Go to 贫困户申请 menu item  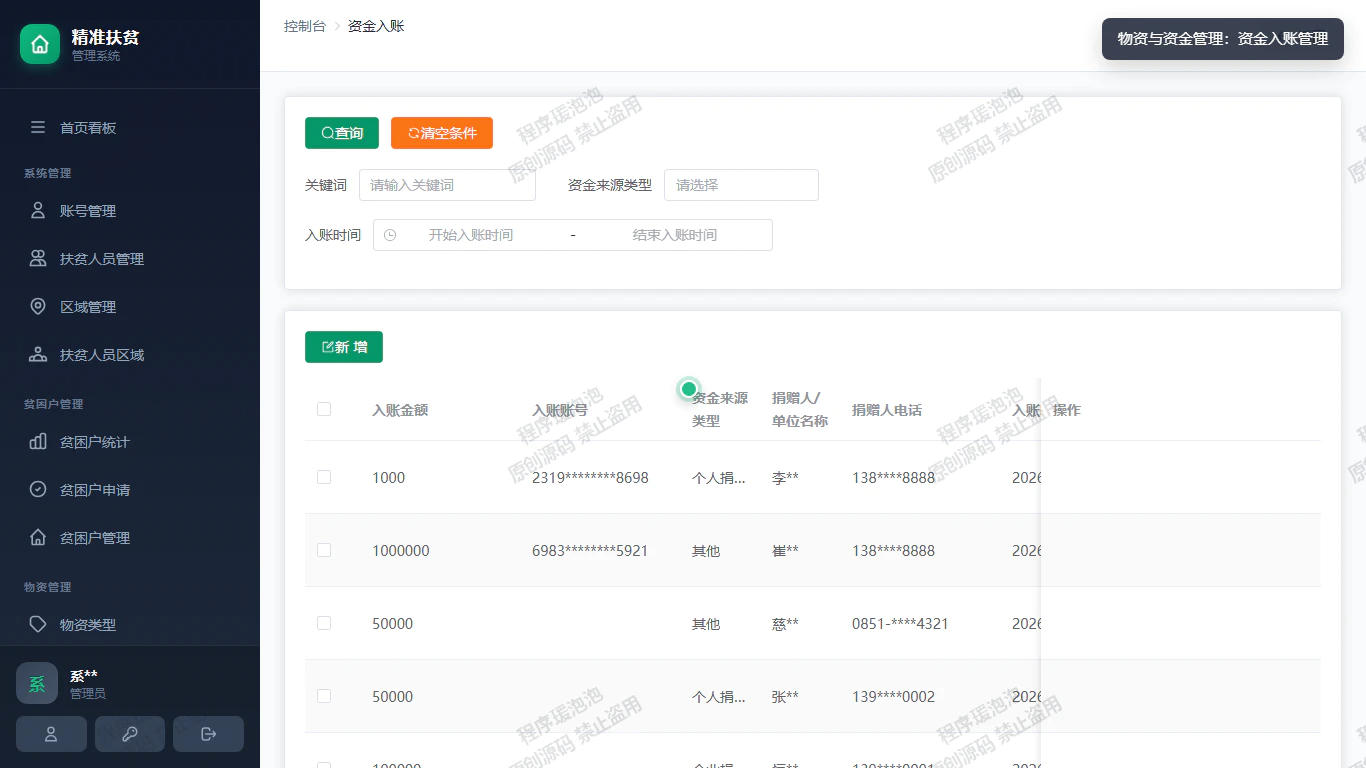130,490
